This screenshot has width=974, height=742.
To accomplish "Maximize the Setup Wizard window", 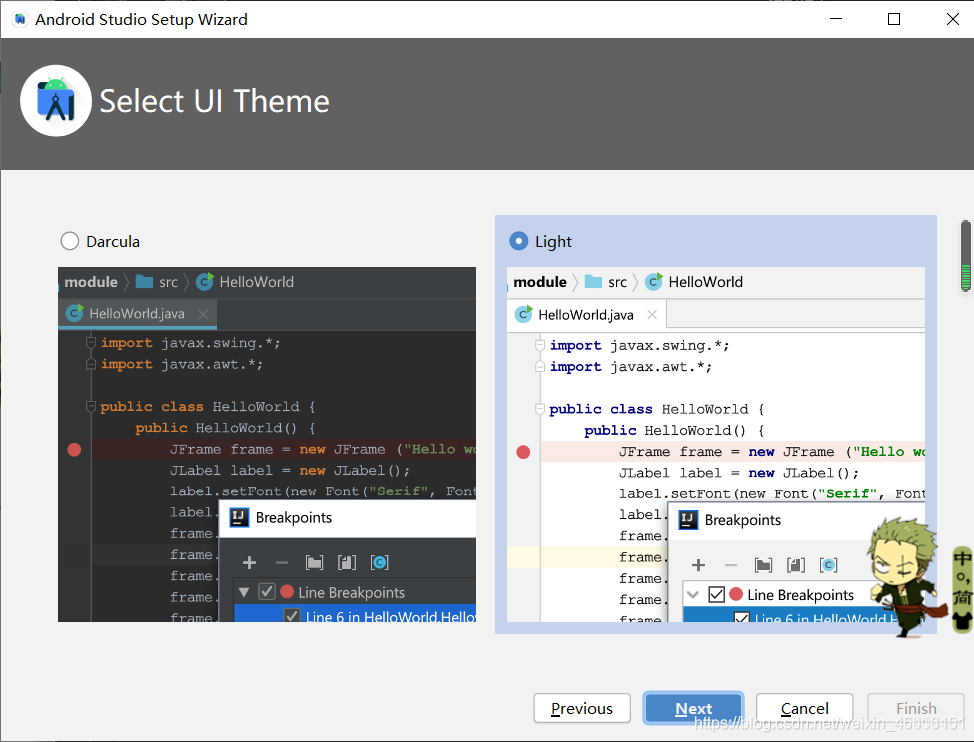I will tap(894, 19).
